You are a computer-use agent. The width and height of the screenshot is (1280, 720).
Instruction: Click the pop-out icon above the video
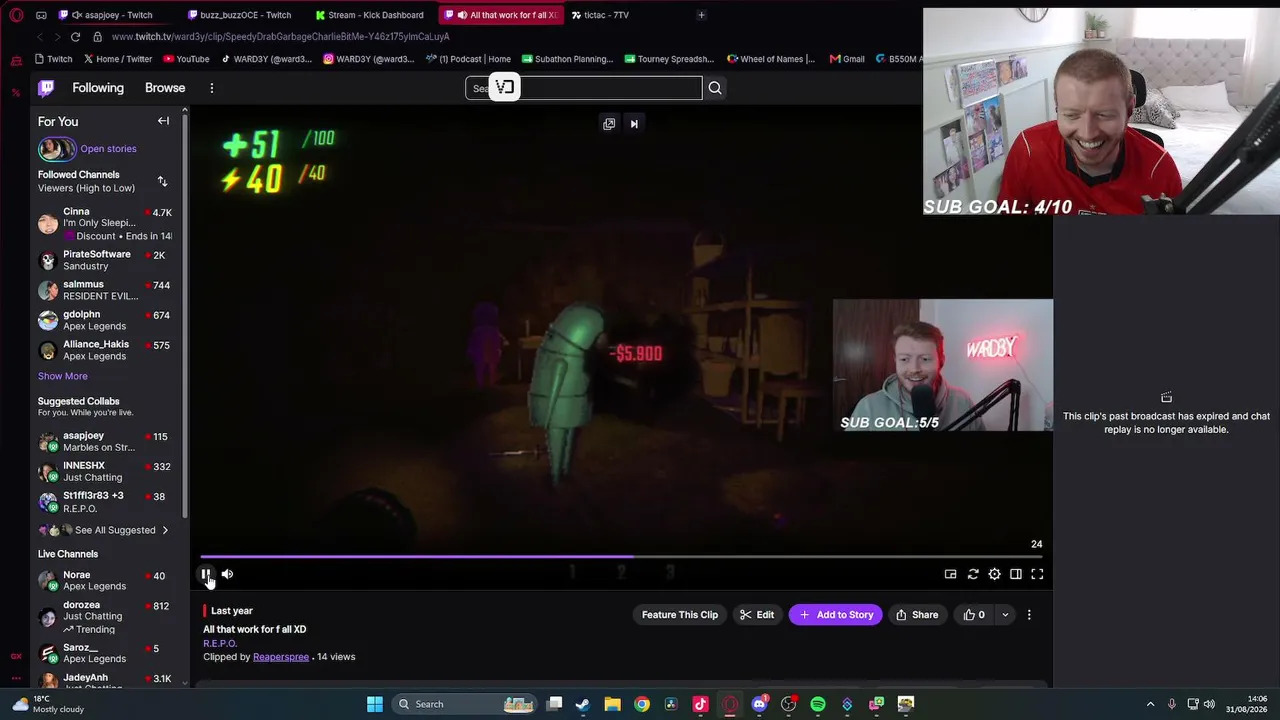pyautogui.click(x=609, y=124)
